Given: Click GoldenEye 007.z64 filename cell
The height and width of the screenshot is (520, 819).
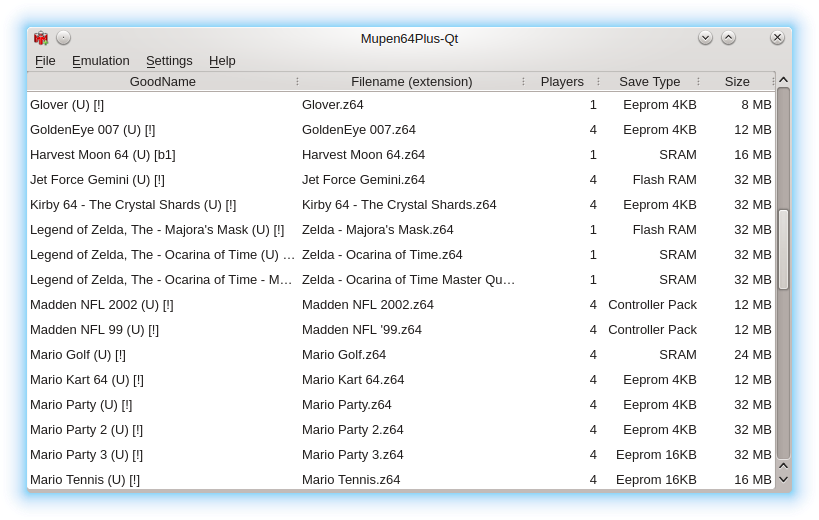Looking at the screenshot, I should tap(358, 130).
